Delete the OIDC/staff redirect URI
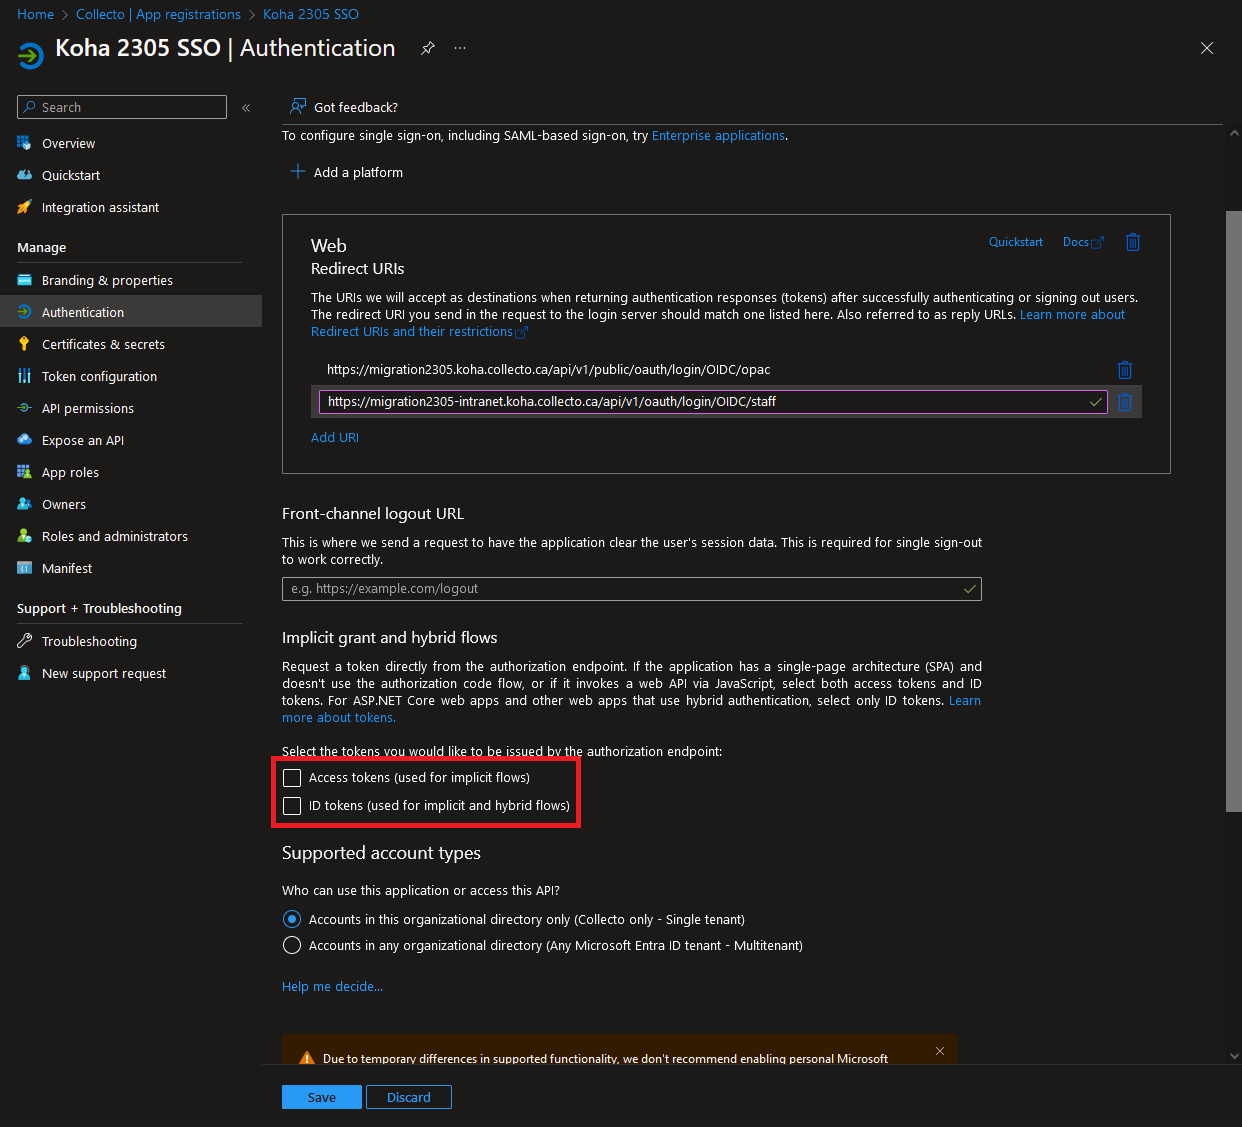Image resolution: width=1242 pixels, height=1127 pixels. coord(1125,402)
